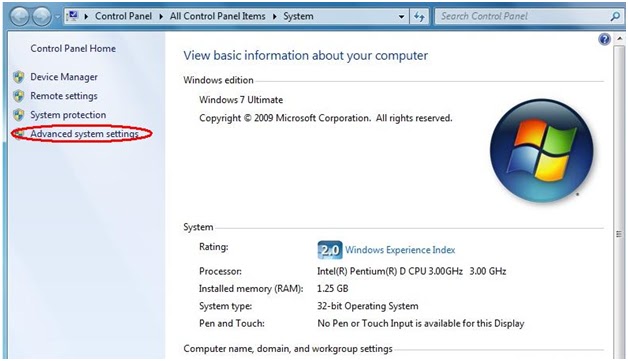Go to Control Panel Home
Viewport: 628px width, 361px height.
(x=73, y=48)
